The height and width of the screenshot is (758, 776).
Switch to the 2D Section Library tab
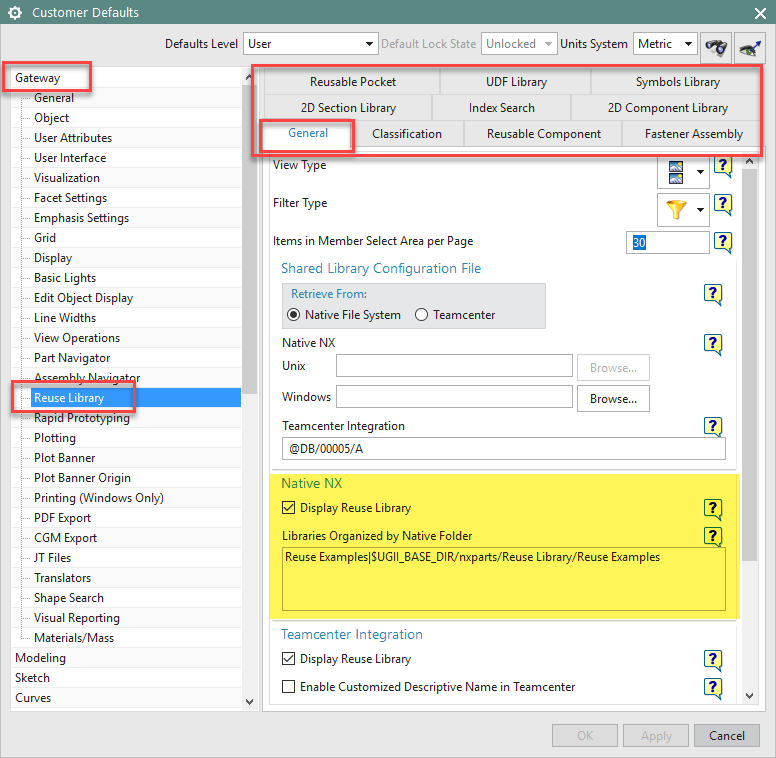348,107
